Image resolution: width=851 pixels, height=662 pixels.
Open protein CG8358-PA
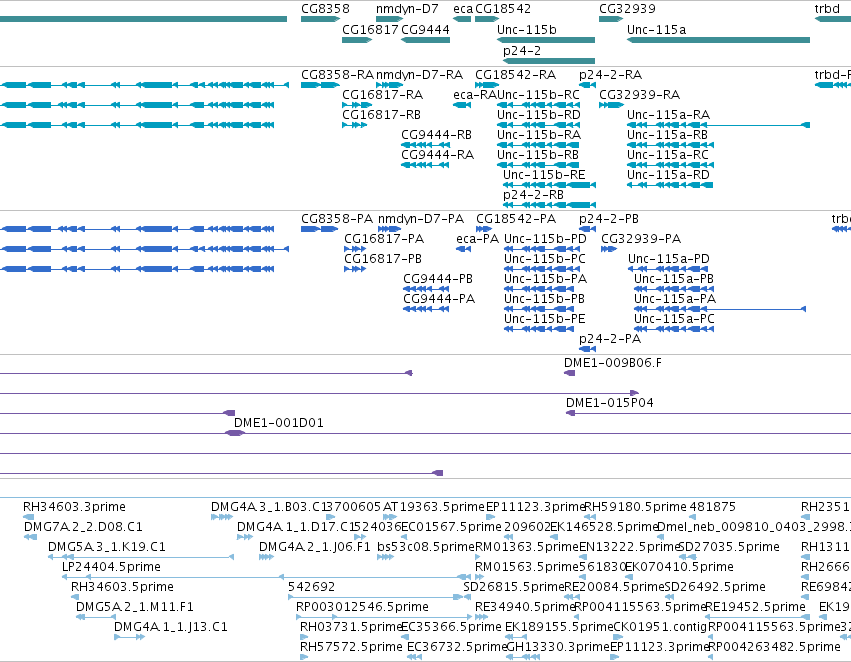[x=337, y=219]
